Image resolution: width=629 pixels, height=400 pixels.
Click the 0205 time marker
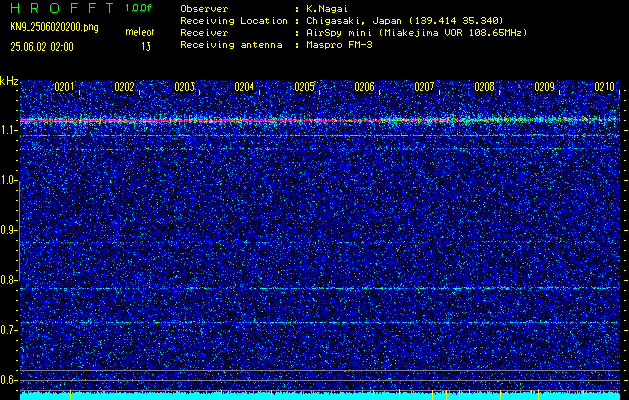point(304,87)
